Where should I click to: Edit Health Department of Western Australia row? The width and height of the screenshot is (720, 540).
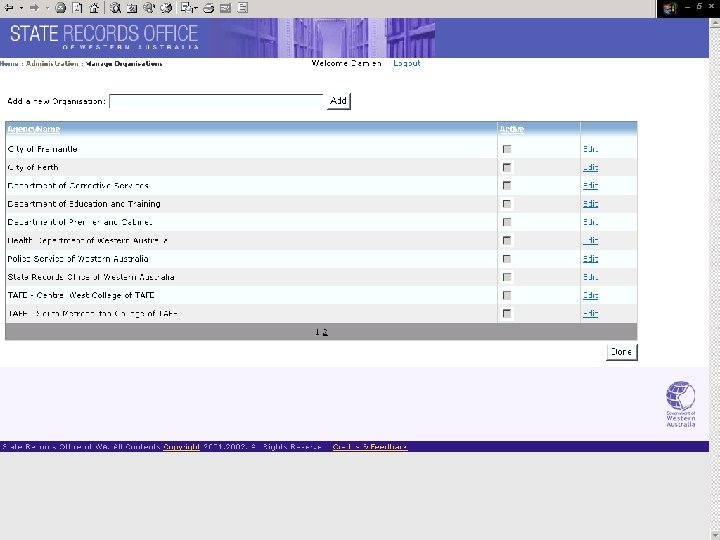coord(591,240)
